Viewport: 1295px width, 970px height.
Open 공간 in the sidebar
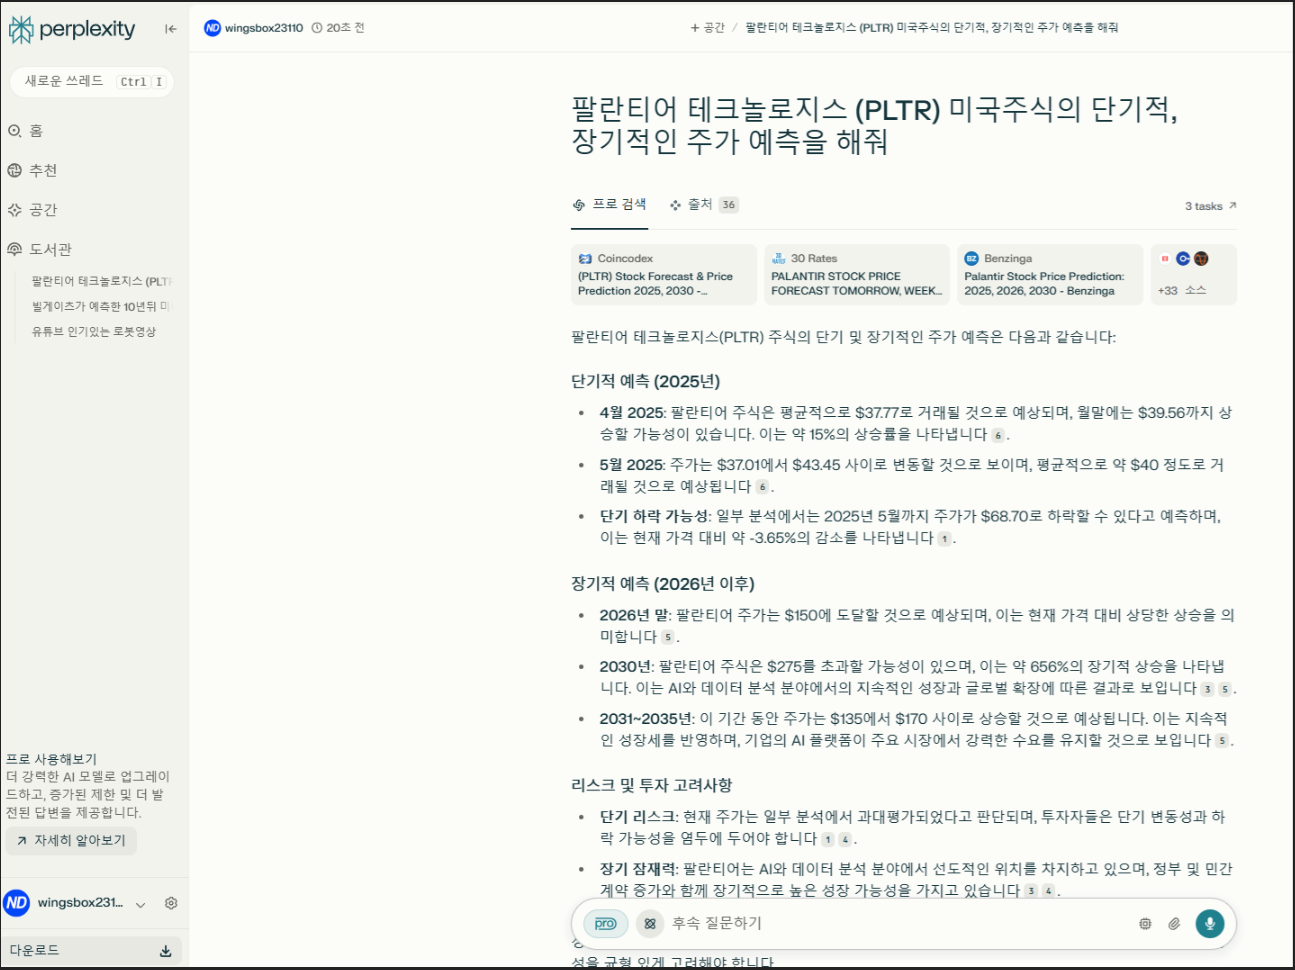pyautogui.click(x=32, y=210)
